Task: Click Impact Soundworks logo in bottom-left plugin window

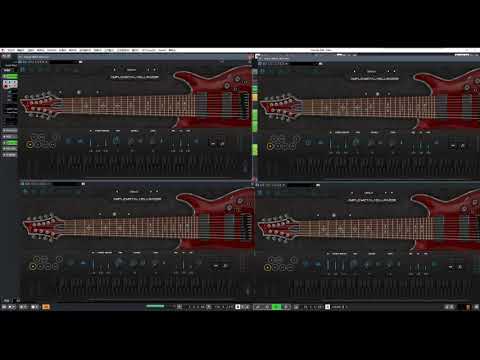Action: (x=137, y=199)
